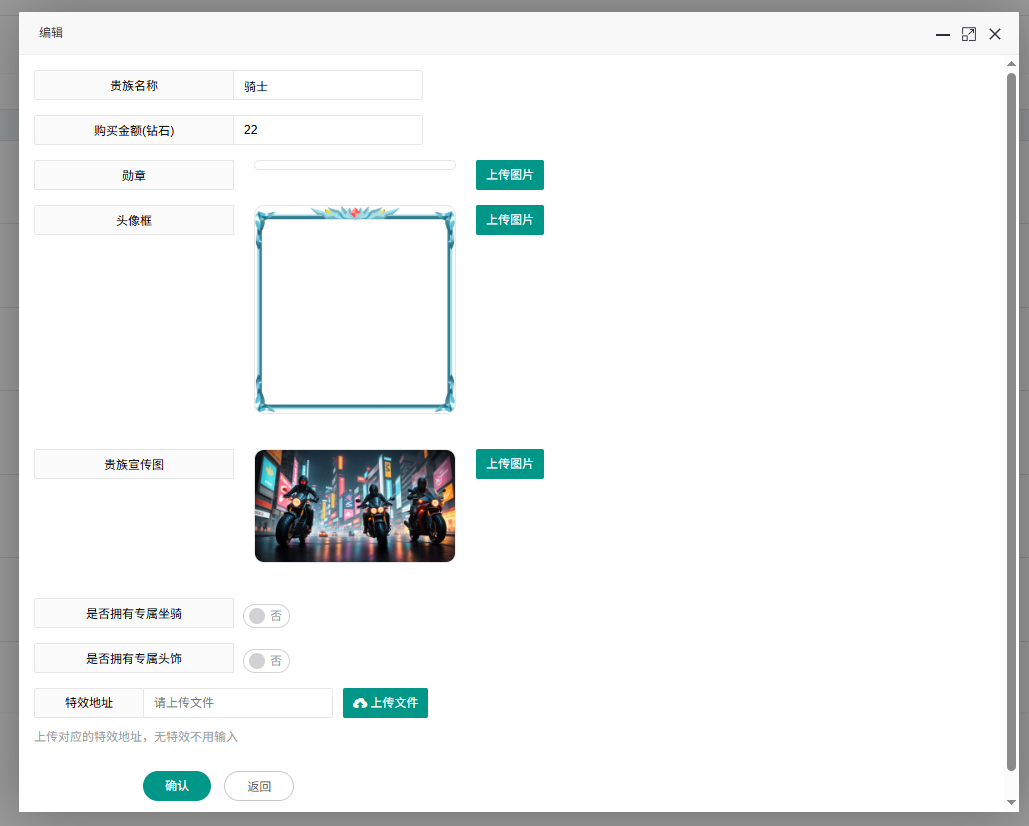Toggle the 是否拥有专属坐骑 switch
This screenshot has height=826, width=1029.
tap(266, 616)
